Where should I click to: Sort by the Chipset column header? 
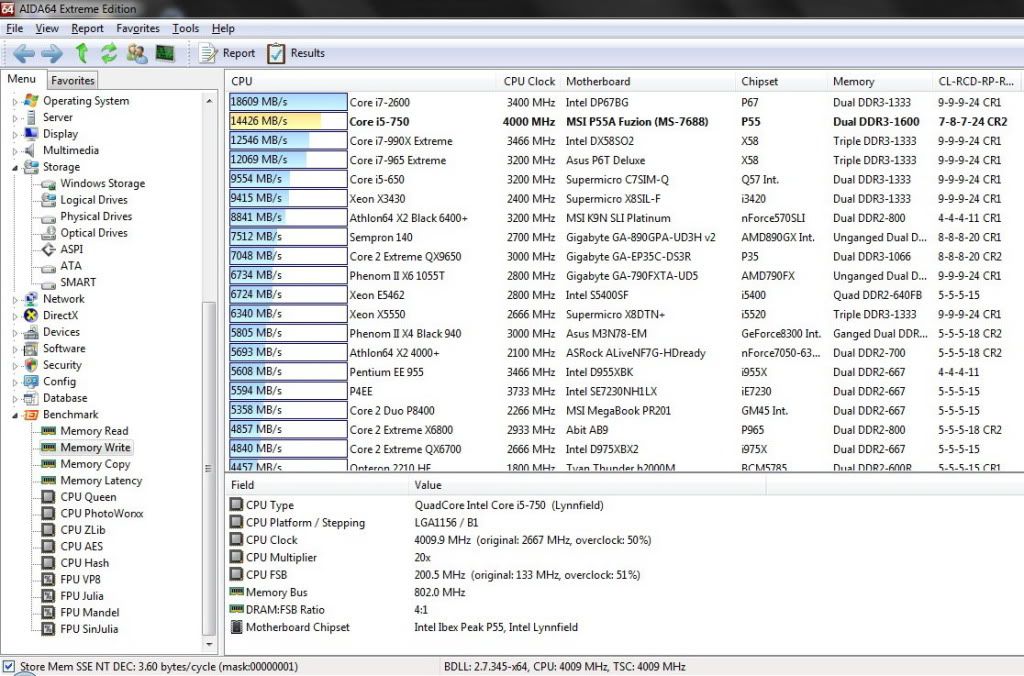coord(781,81)
